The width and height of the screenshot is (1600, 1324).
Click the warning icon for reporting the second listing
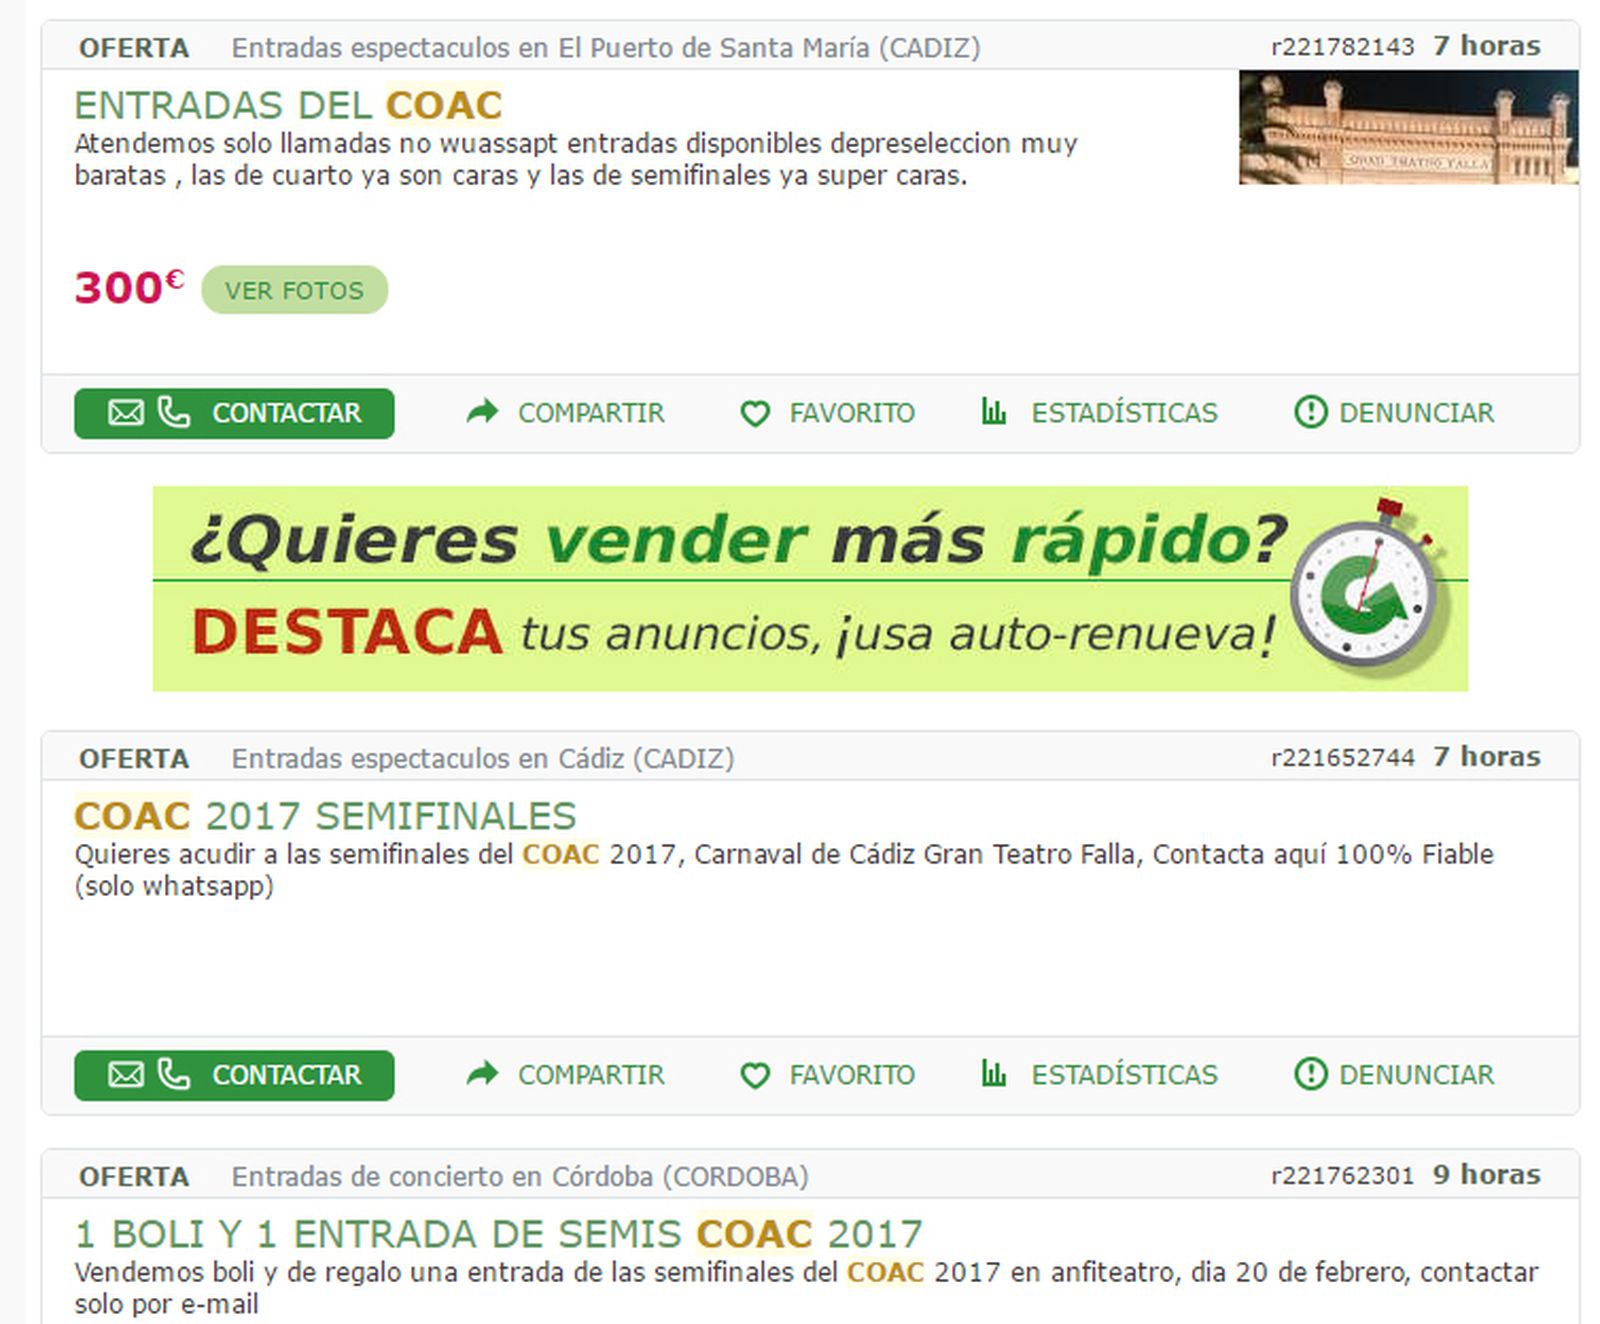click(x=1310, y=1075)
